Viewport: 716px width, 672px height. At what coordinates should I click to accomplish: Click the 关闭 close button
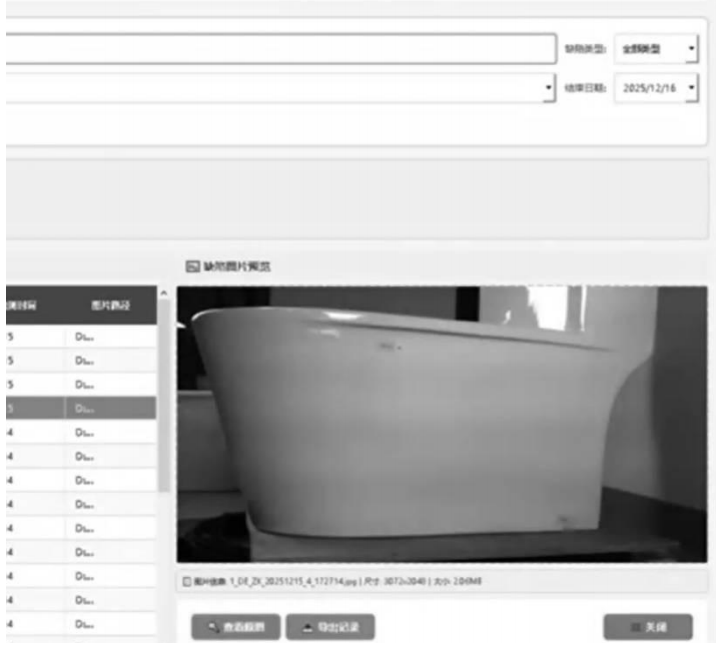(x=647, y=628)
